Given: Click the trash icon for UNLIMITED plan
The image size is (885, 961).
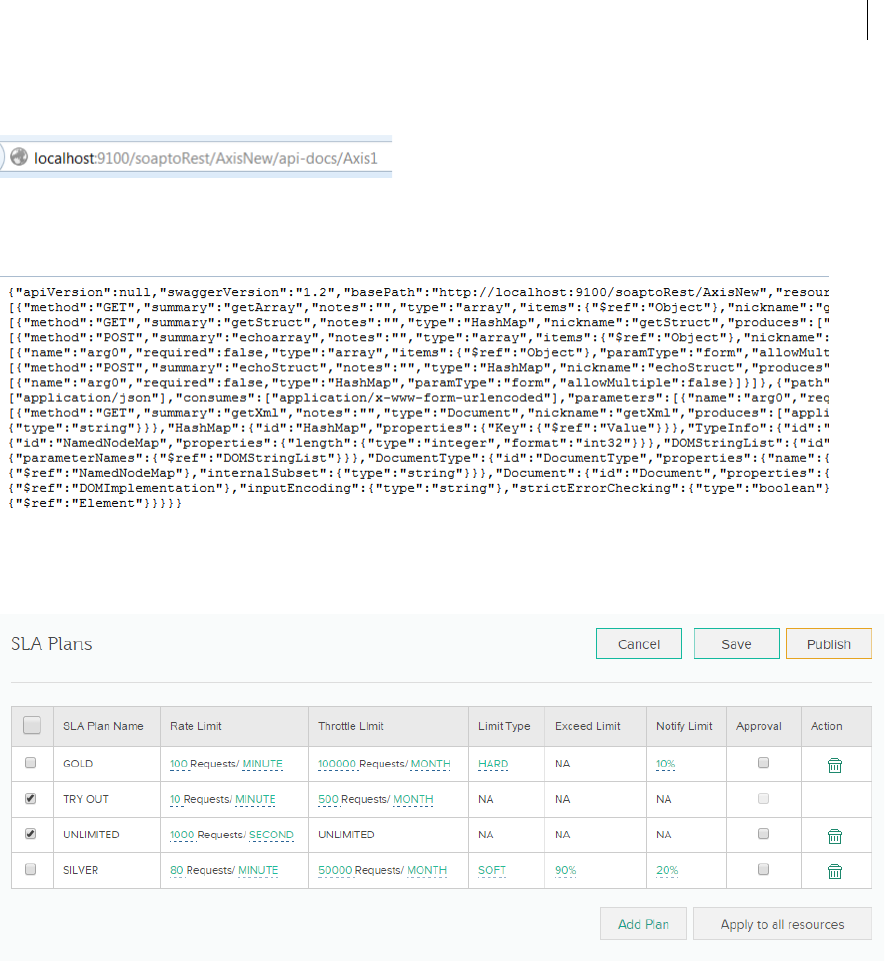Looking at the screenshot, I should [x=834, y=835].
